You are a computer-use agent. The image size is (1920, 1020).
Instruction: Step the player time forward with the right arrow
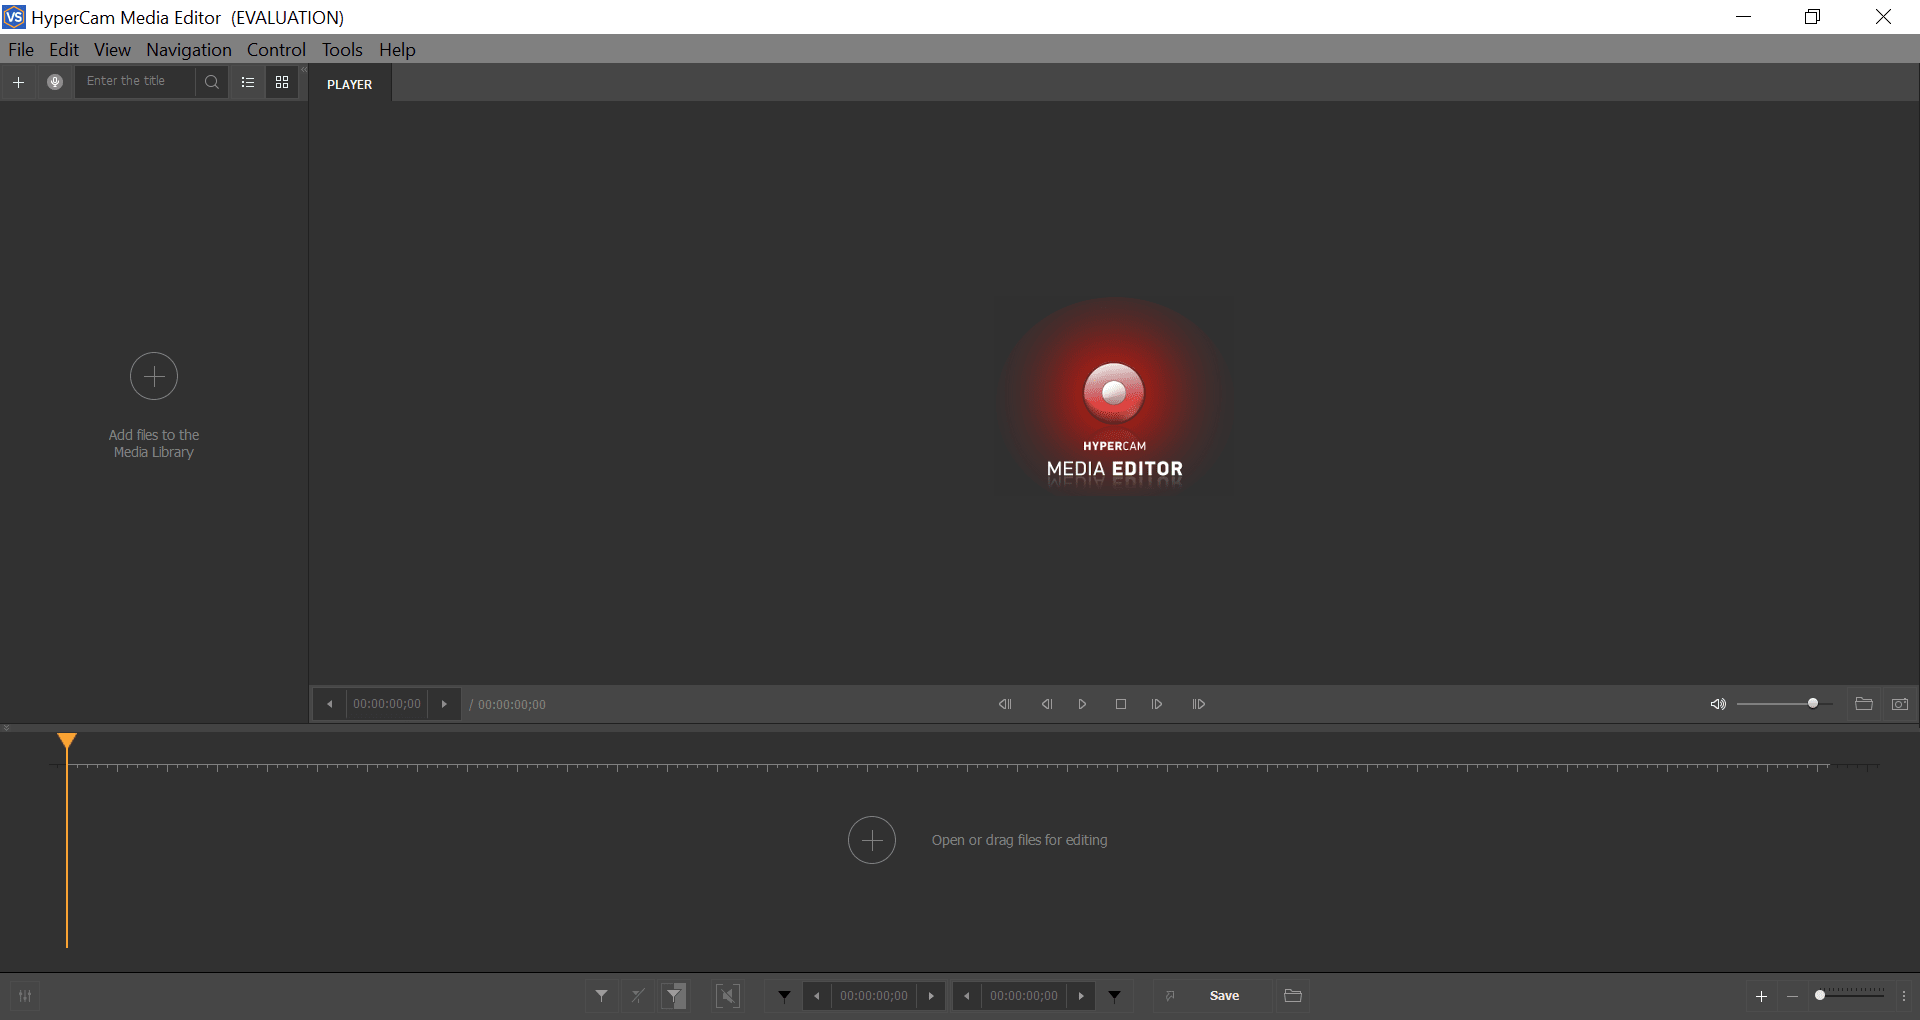coord(445,704)
